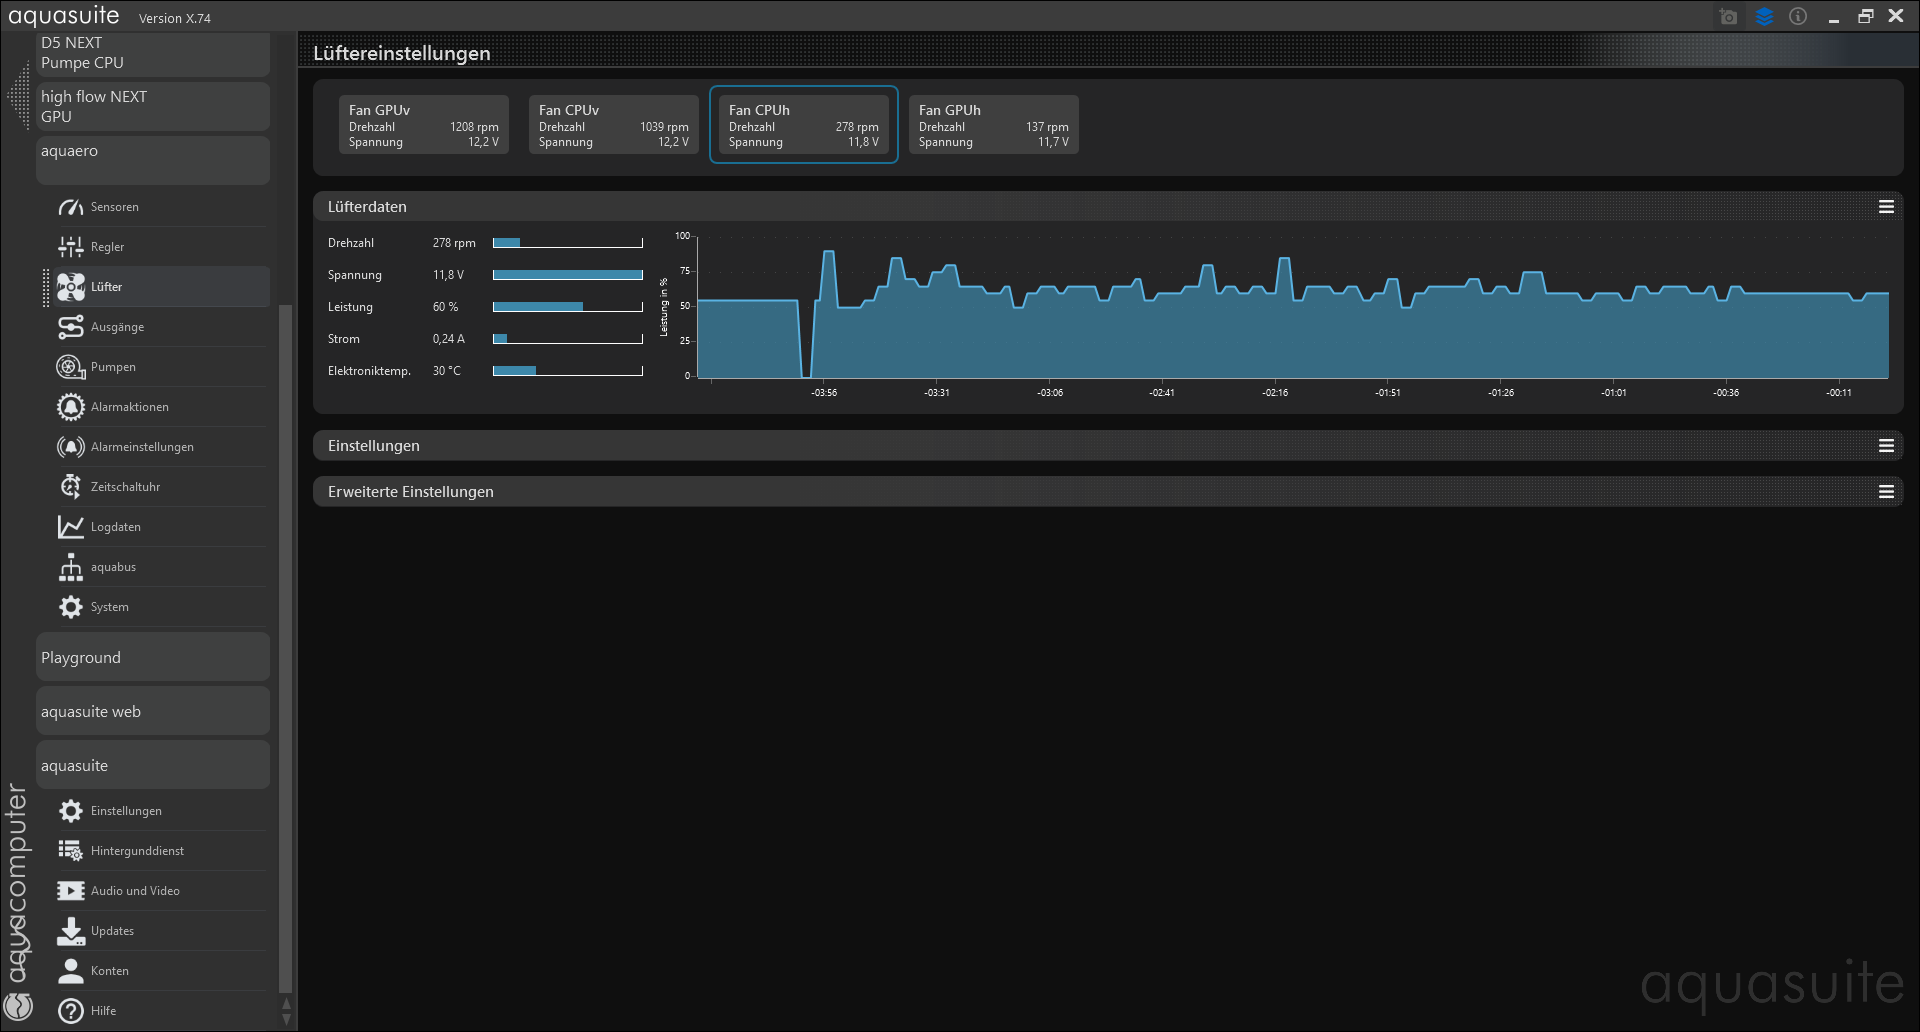
Task: Click the screenshot camera icon in title bar
Action: tap(1728, 17)
